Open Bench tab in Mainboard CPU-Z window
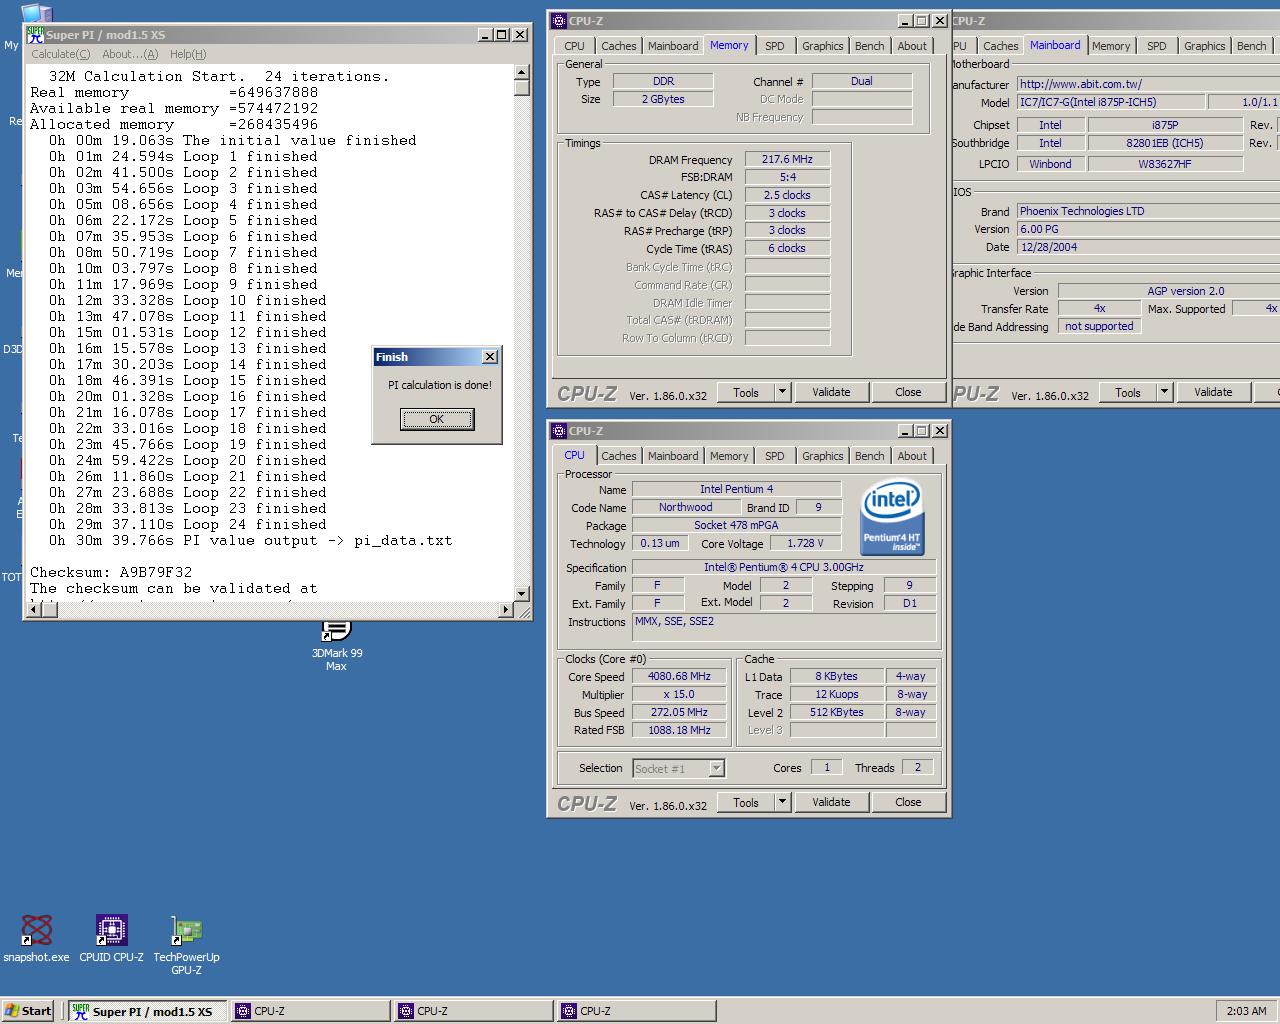This screenshot has width=1280, height=1024. point(1251,46)
